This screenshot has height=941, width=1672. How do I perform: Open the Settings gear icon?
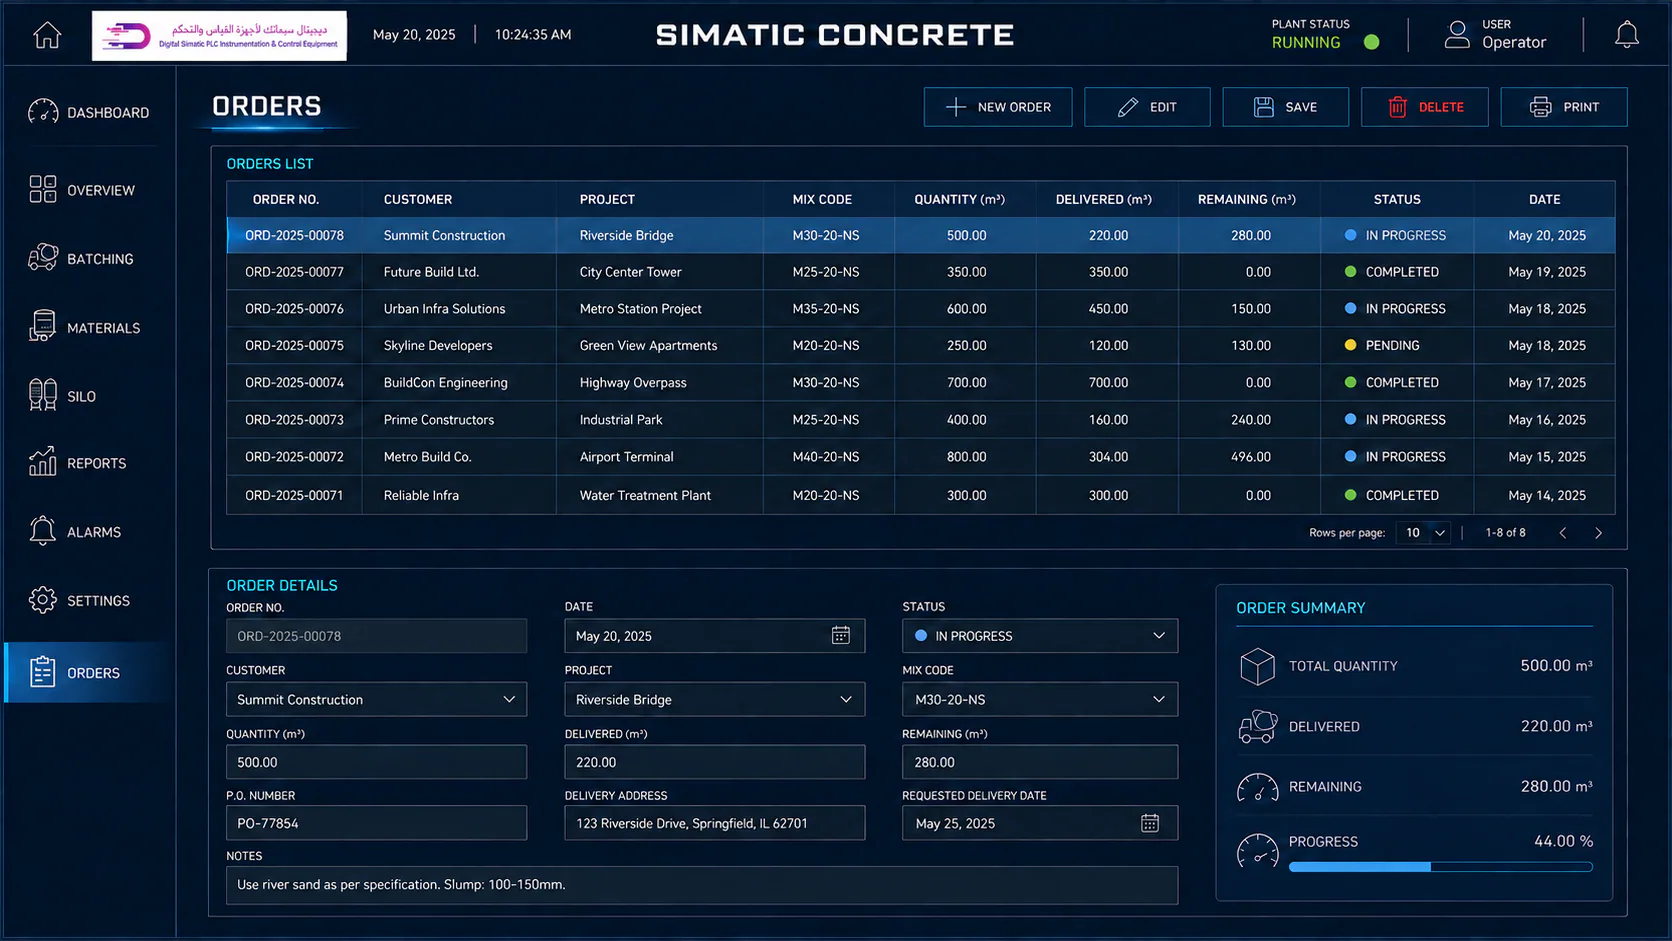[43, 600]
